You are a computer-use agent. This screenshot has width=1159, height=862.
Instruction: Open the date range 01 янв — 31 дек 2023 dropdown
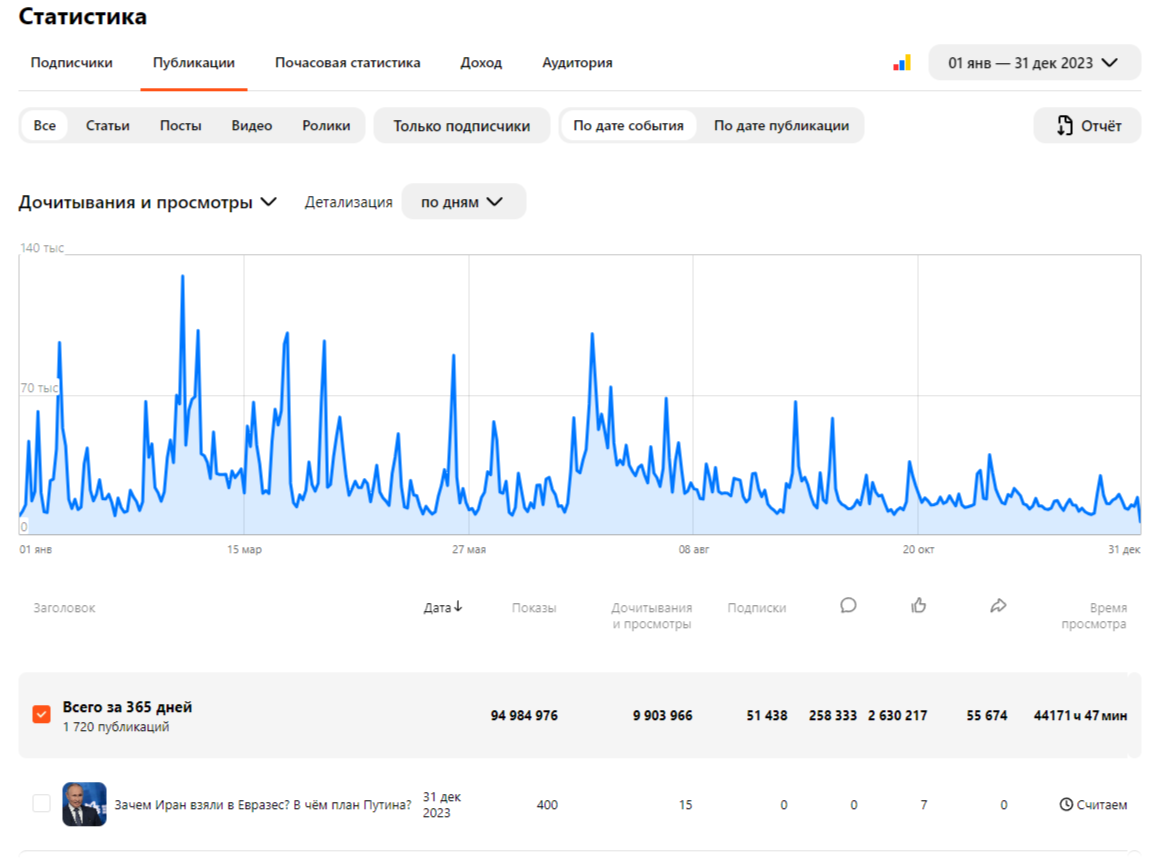1034,63
